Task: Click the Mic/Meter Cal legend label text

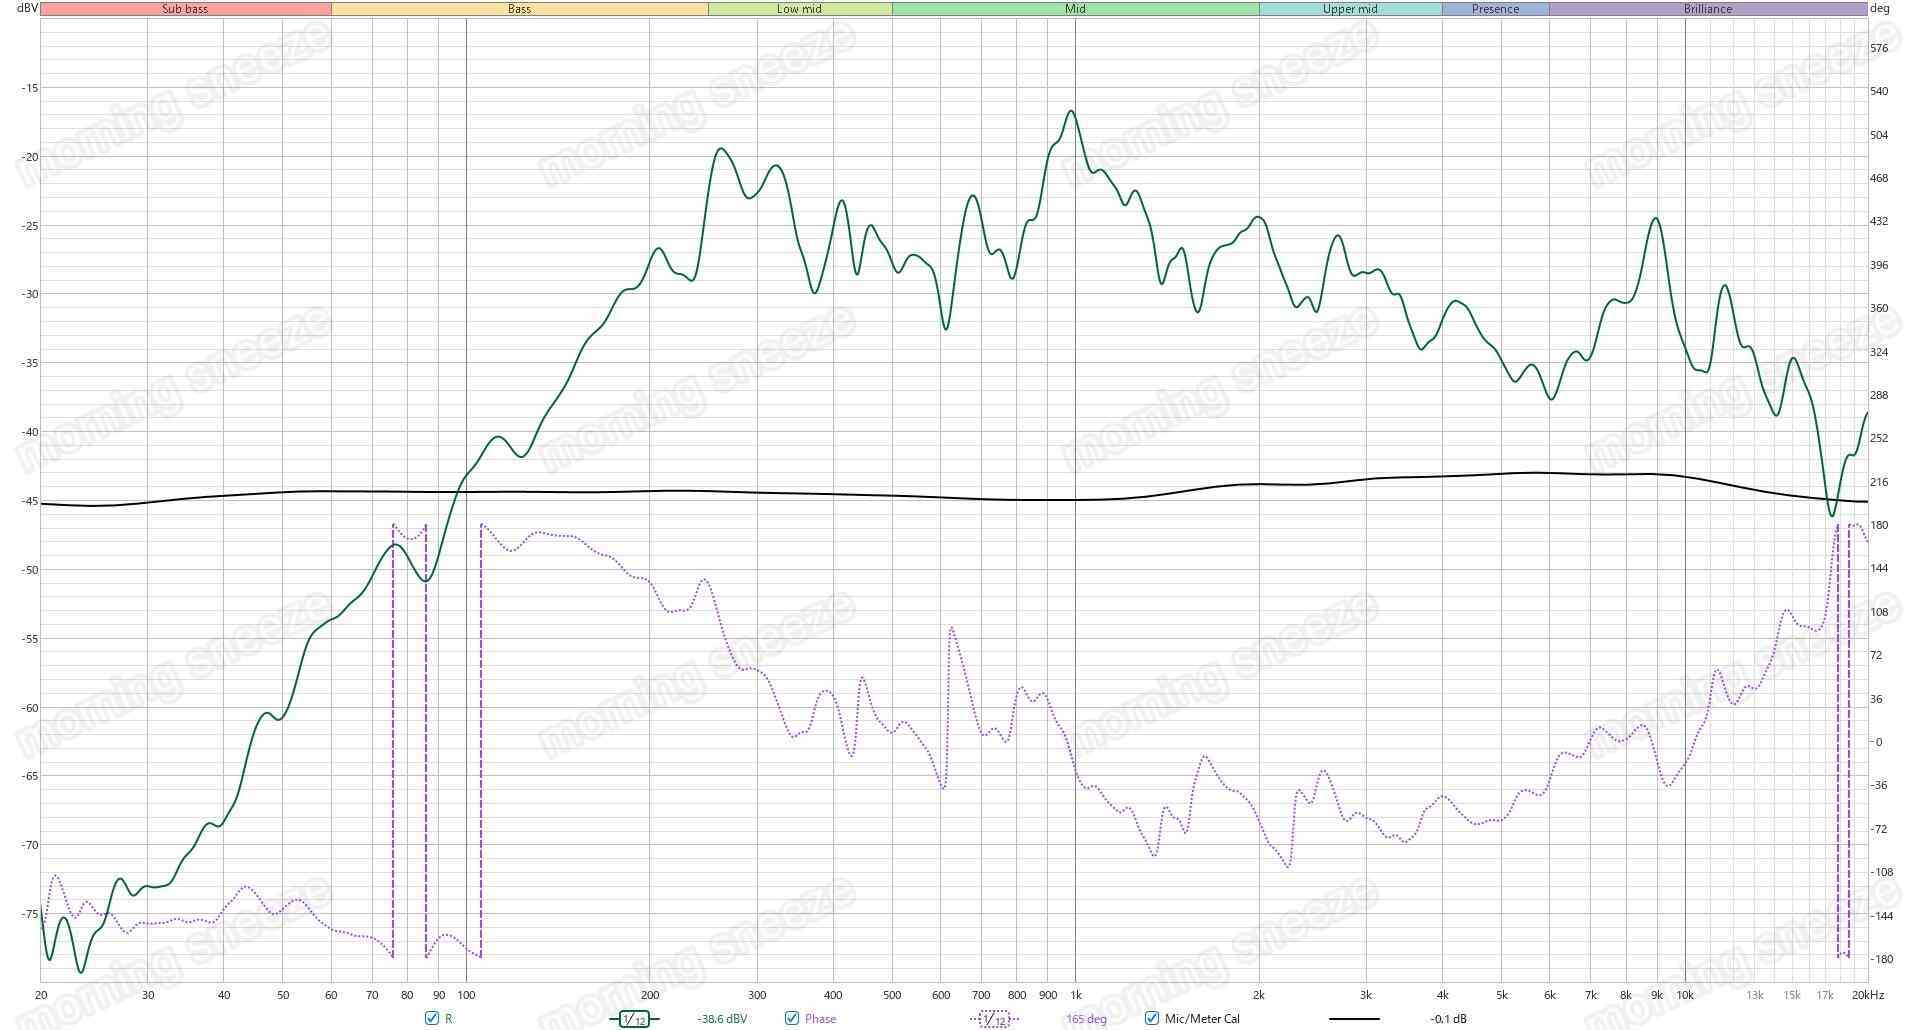Action: pos(1202,1019)
